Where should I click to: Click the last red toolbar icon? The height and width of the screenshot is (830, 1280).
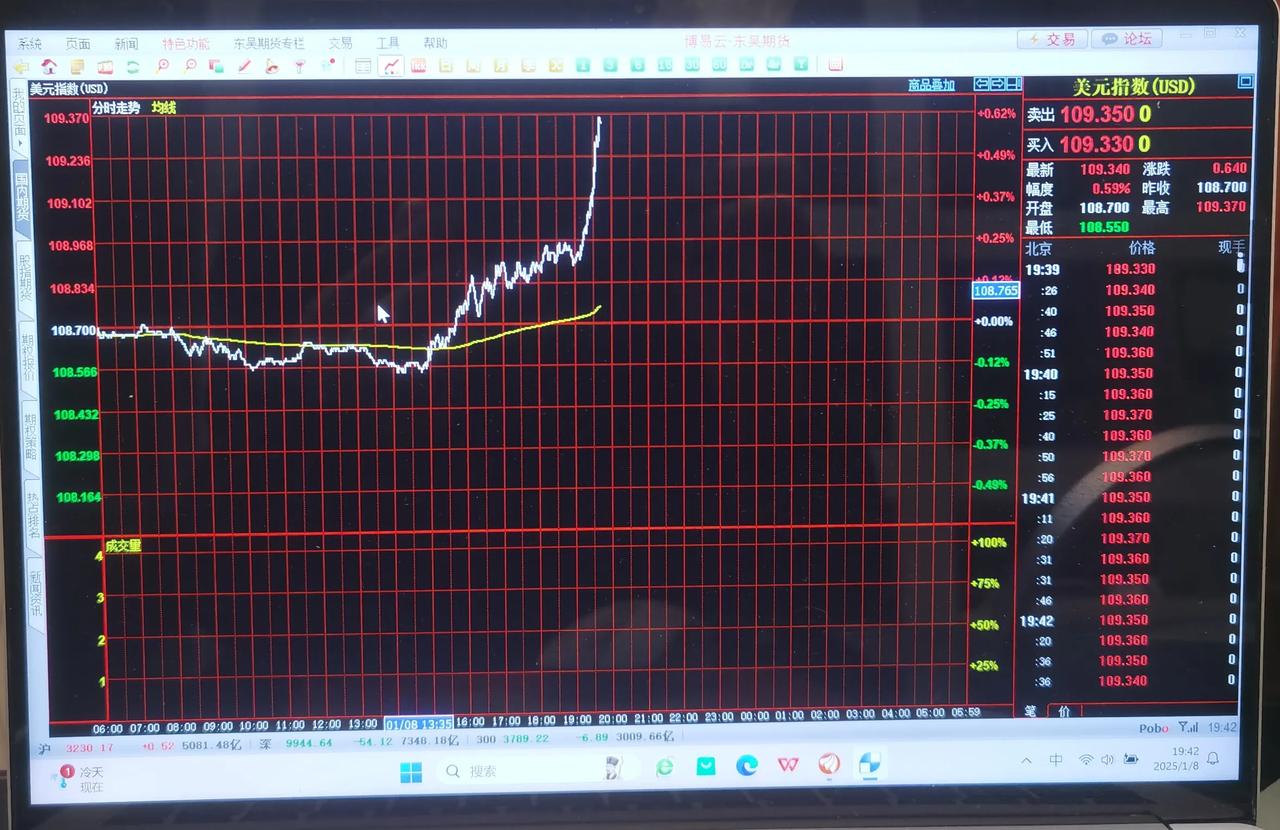pyautogui.click(x=835, y=65)
